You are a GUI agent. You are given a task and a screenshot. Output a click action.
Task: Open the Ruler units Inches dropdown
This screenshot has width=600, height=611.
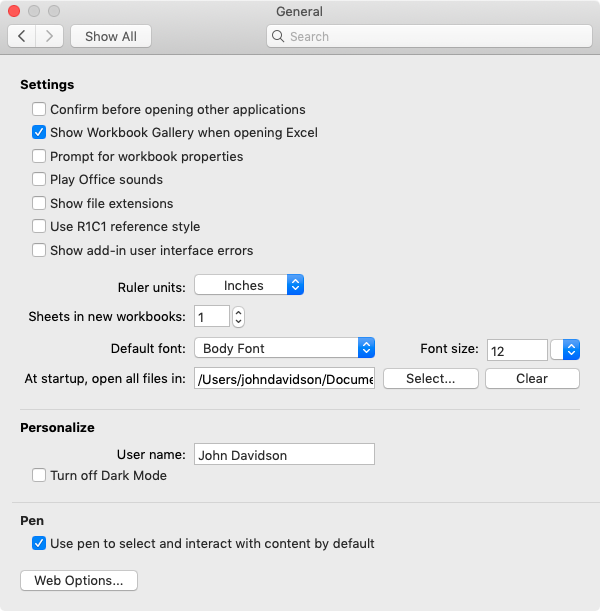point(249,285)
